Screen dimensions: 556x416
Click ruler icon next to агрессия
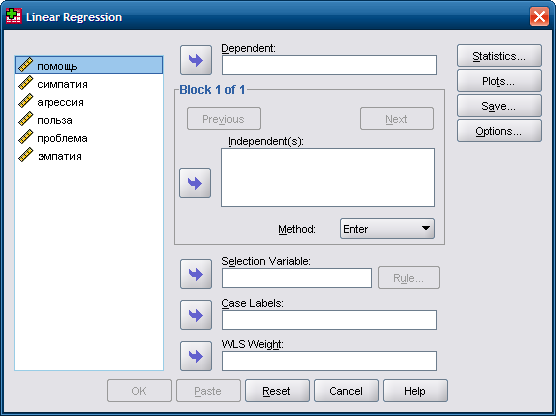click(x=26, y=101)
